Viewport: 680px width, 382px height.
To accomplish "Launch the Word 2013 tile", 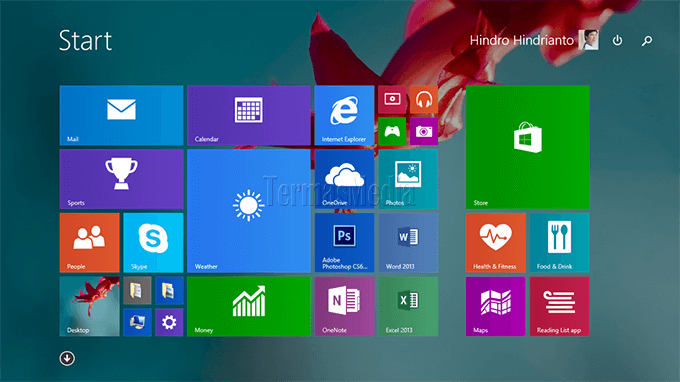I will (408, 243).
